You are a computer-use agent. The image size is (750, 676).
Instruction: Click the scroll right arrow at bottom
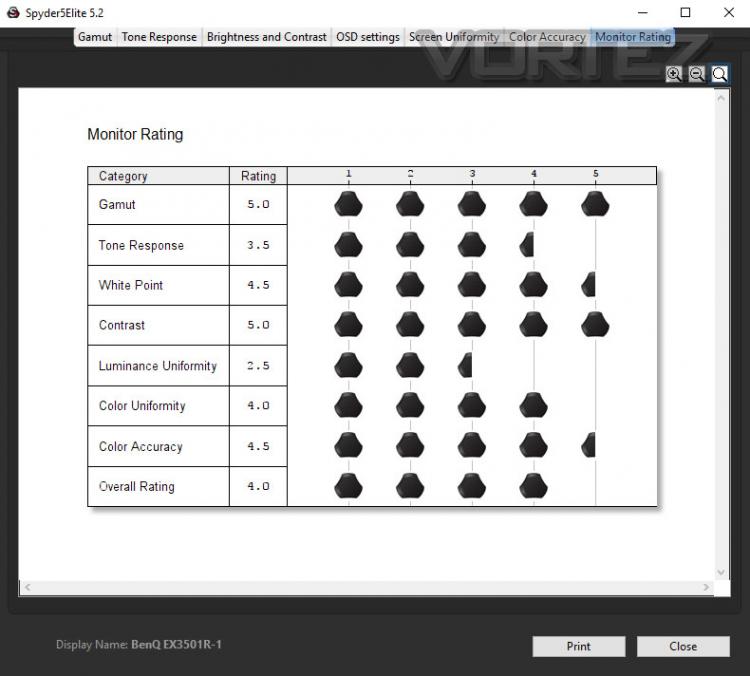[x=706, y=587]
